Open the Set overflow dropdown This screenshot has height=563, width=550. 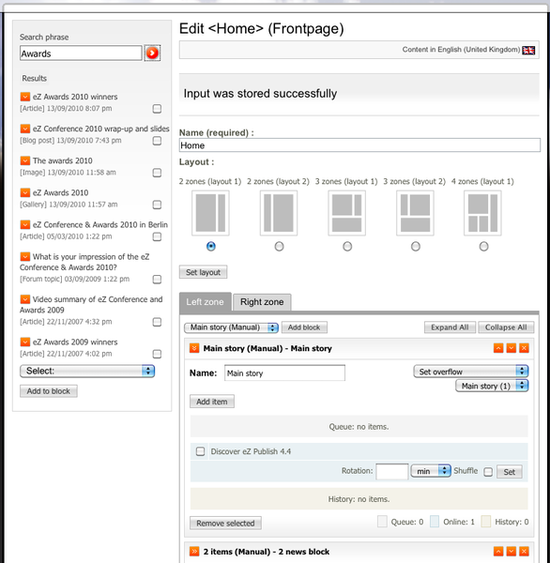(471, 371)
